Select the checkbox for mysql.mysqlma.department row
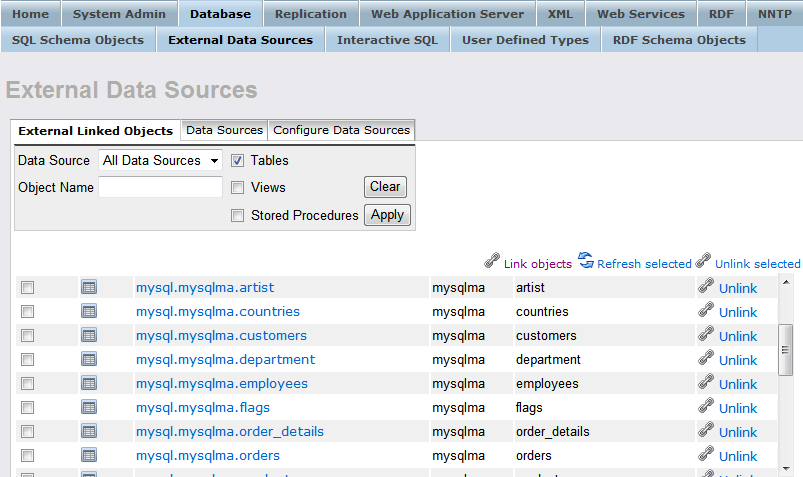 [28, 360]
